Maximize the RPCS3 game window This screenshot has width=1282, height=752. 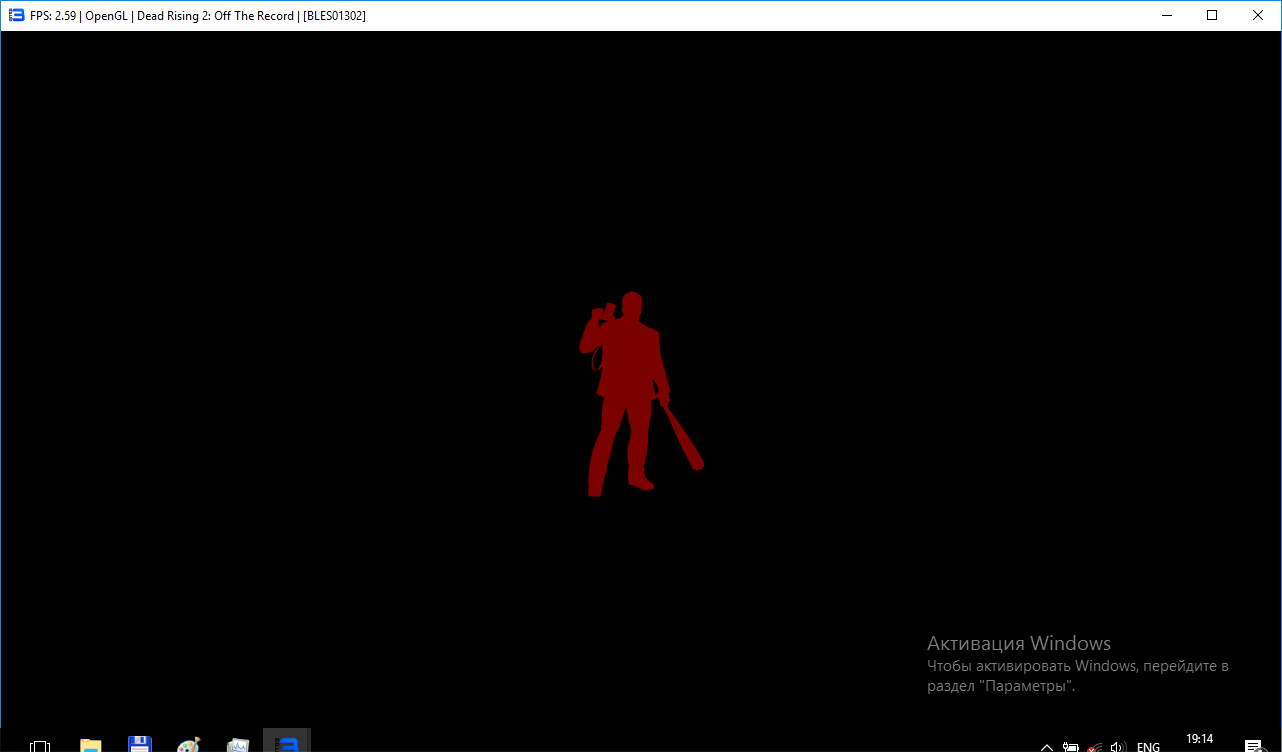[x=1212, y=15]
